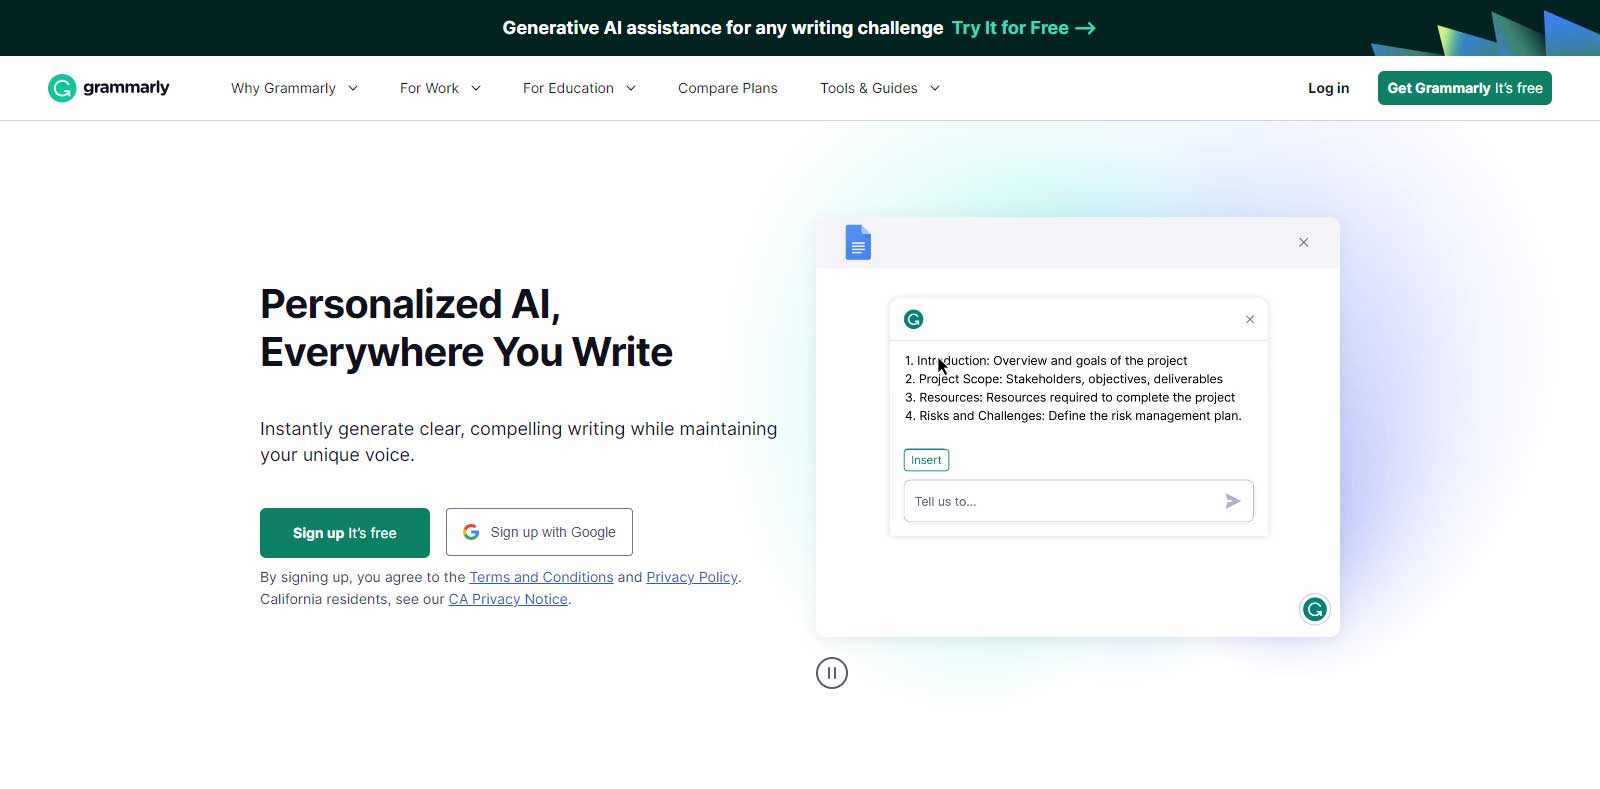Open the For Education menu
The height and width of the screenshot is (789, 1600).
coord(579,88)
